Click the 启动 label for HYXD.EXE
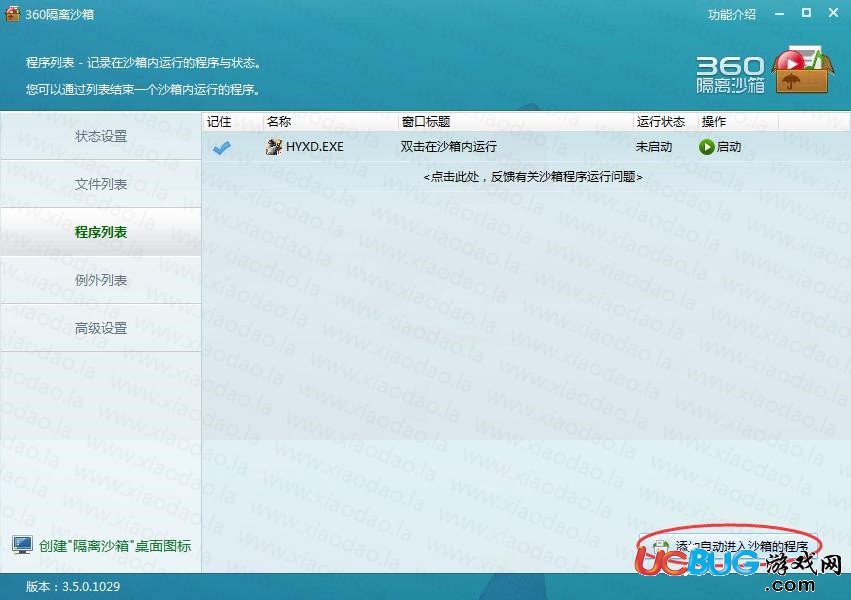The height and width of the screenshot is (600, 851). (728, 146)
